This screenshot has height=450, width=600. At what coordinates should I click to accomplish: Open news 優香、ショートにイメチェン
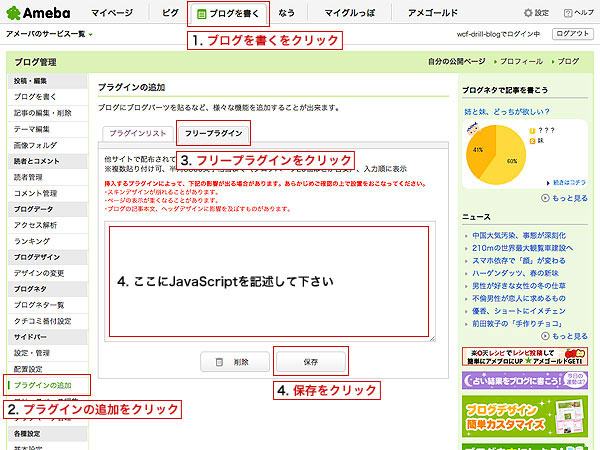point(518,311)
